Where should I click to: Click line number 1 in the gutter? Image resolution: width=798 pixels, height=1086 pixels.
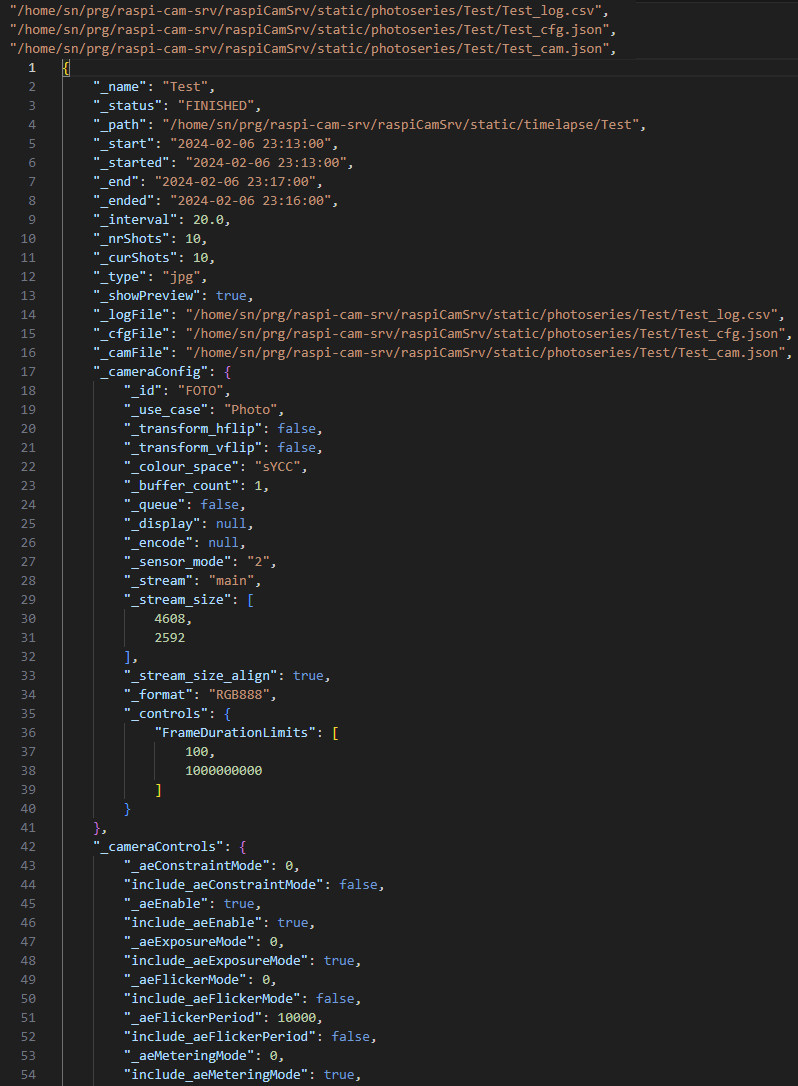tap(32, 68)
